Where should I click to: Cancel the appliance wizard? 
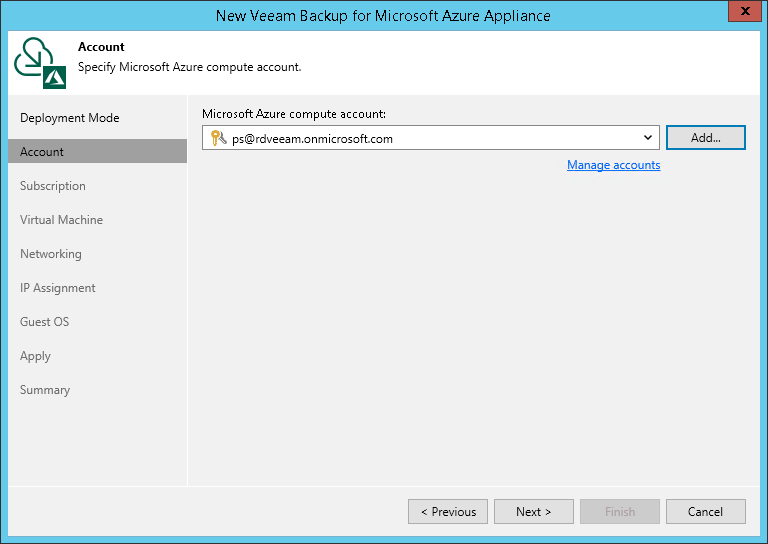pyautogui.click(x=705, y=512)
